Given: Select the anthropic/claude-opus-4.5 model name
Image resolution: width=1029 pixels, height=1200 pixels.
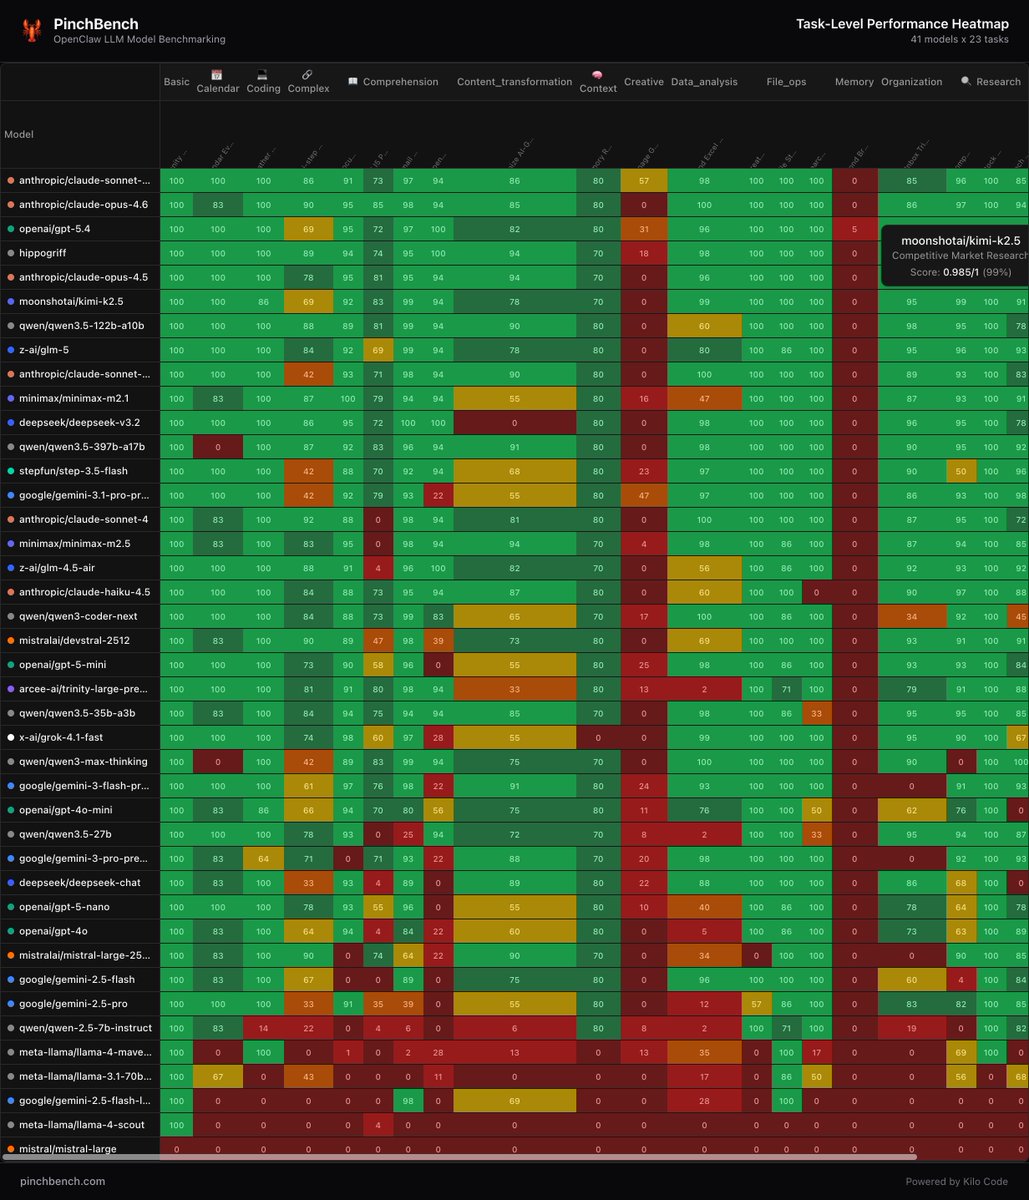Looking at the screenshot, I should (x=83, y=277).
